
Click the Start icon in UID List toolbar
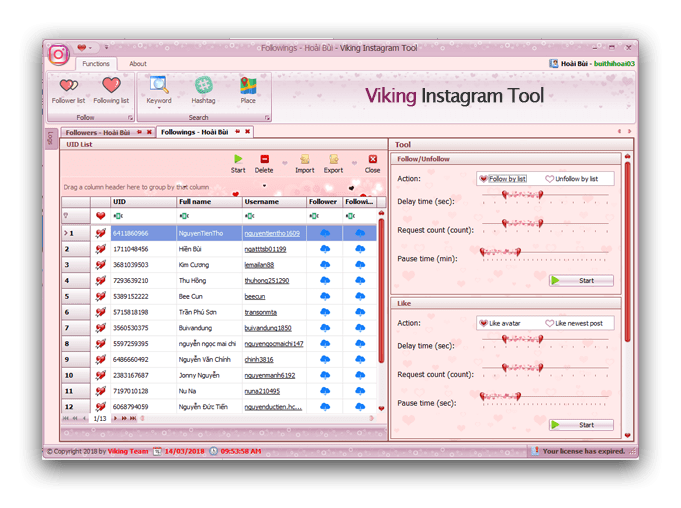tap(238, 159)
